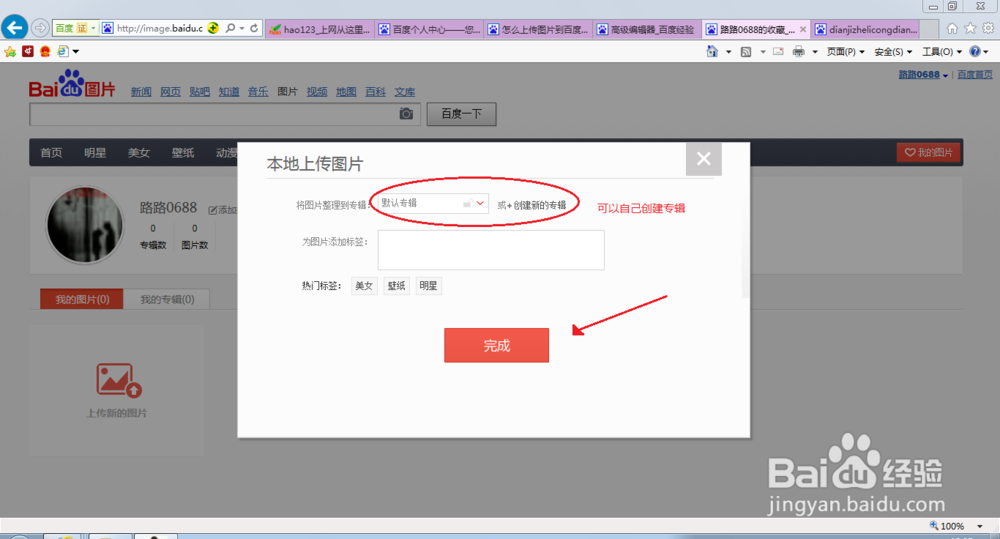Open the 我的专辑(0) tab
Viewport: 1000px width, 539px height.
[x=167, y=299]
